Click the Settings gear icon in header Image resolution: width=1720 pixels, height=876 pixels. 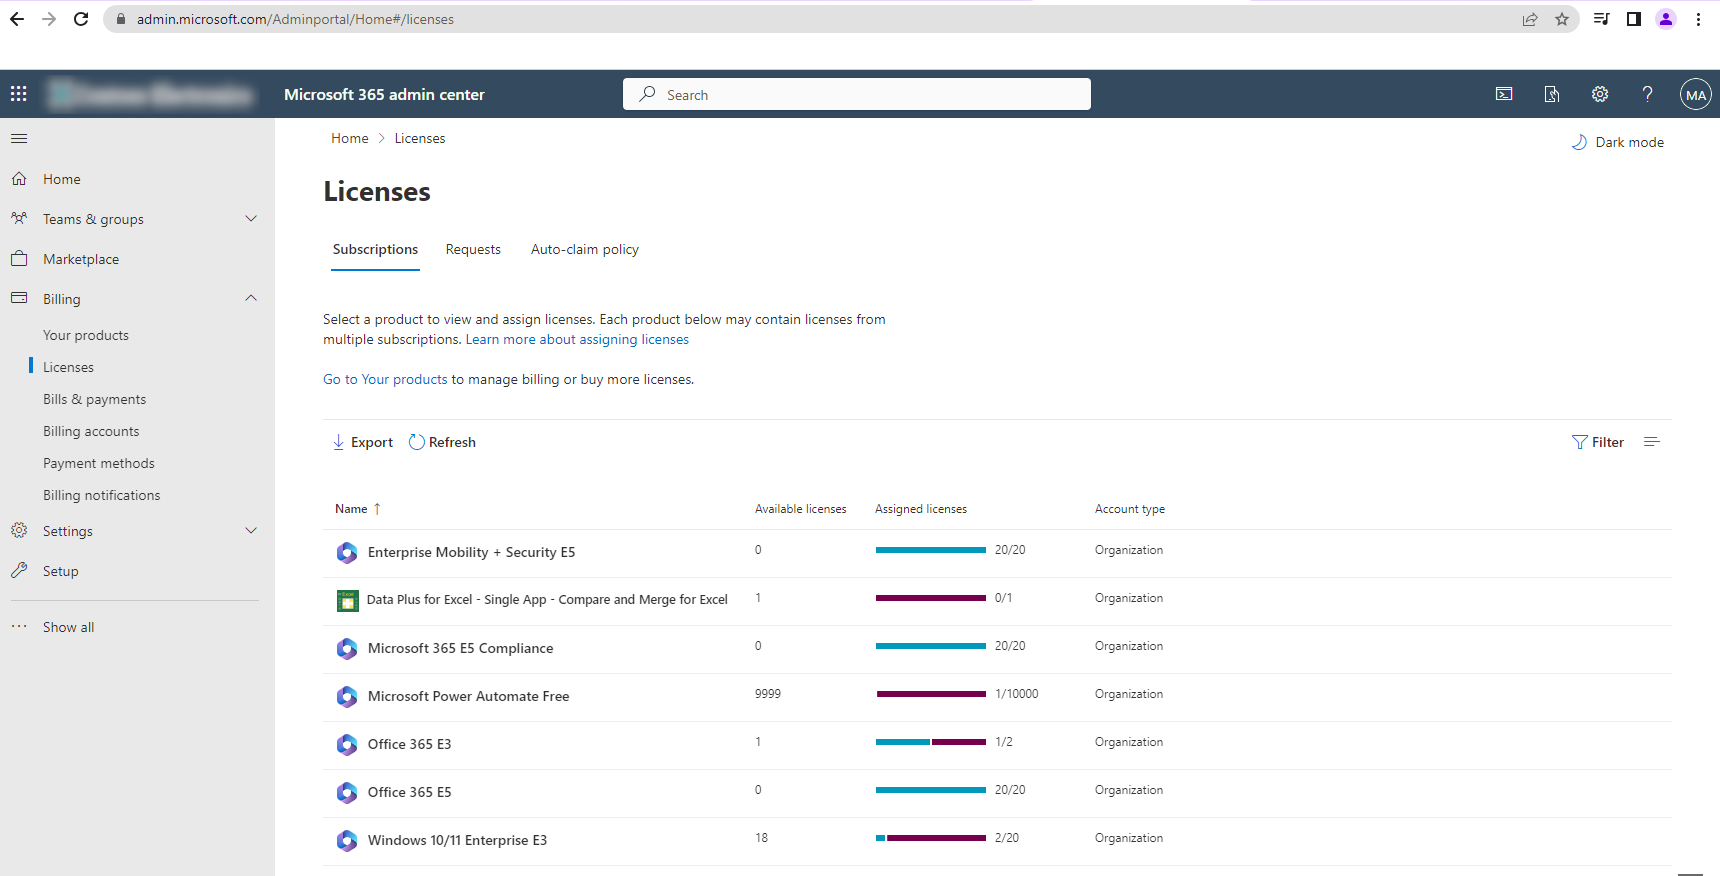[1600, 94]
